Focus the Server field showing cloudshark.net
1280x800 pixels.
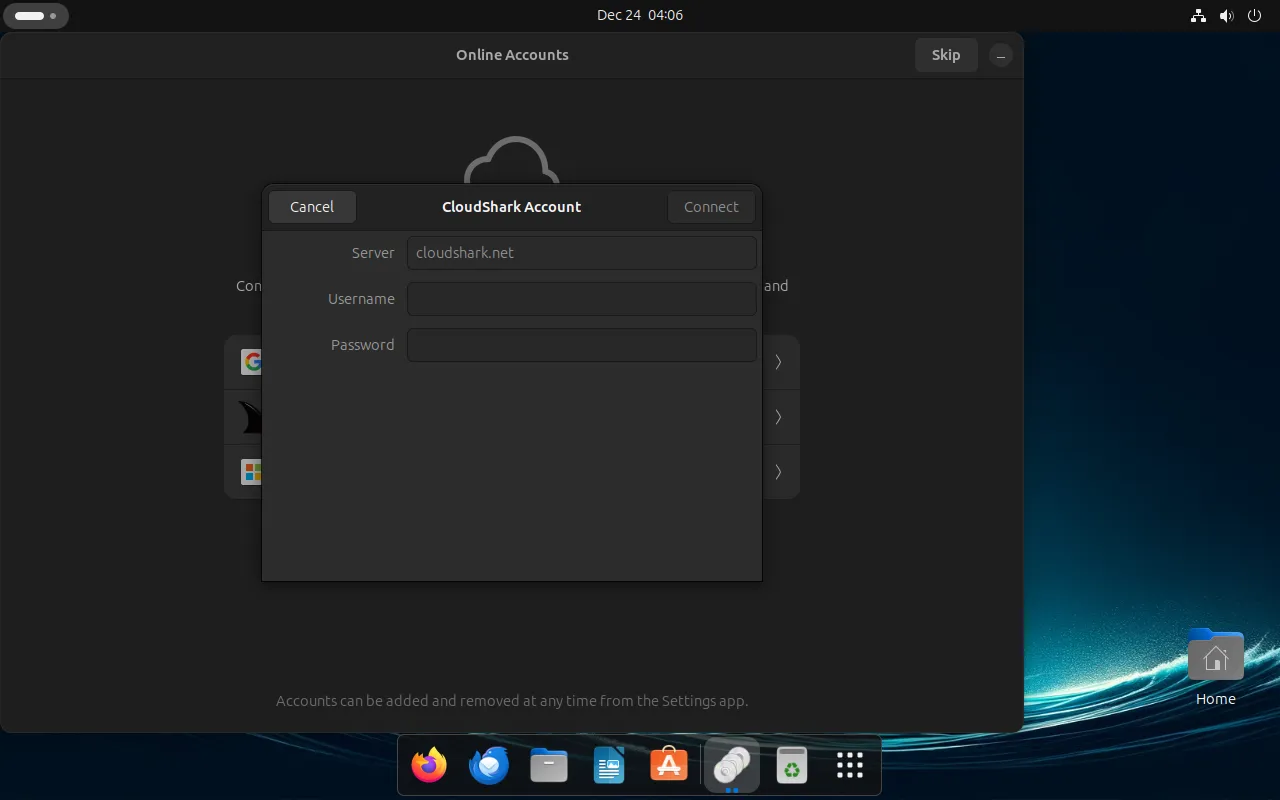coord(581,253)
